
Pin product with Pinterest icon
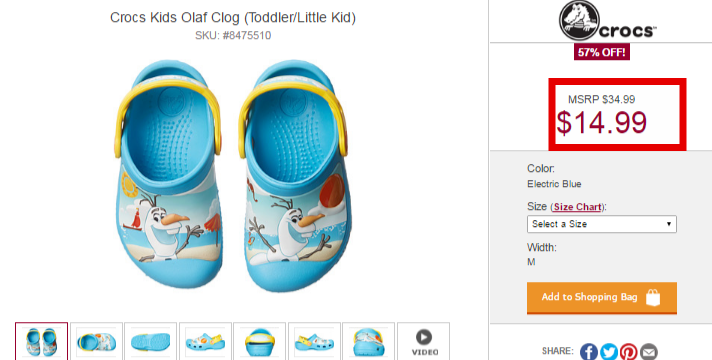(x=628, y=352)
